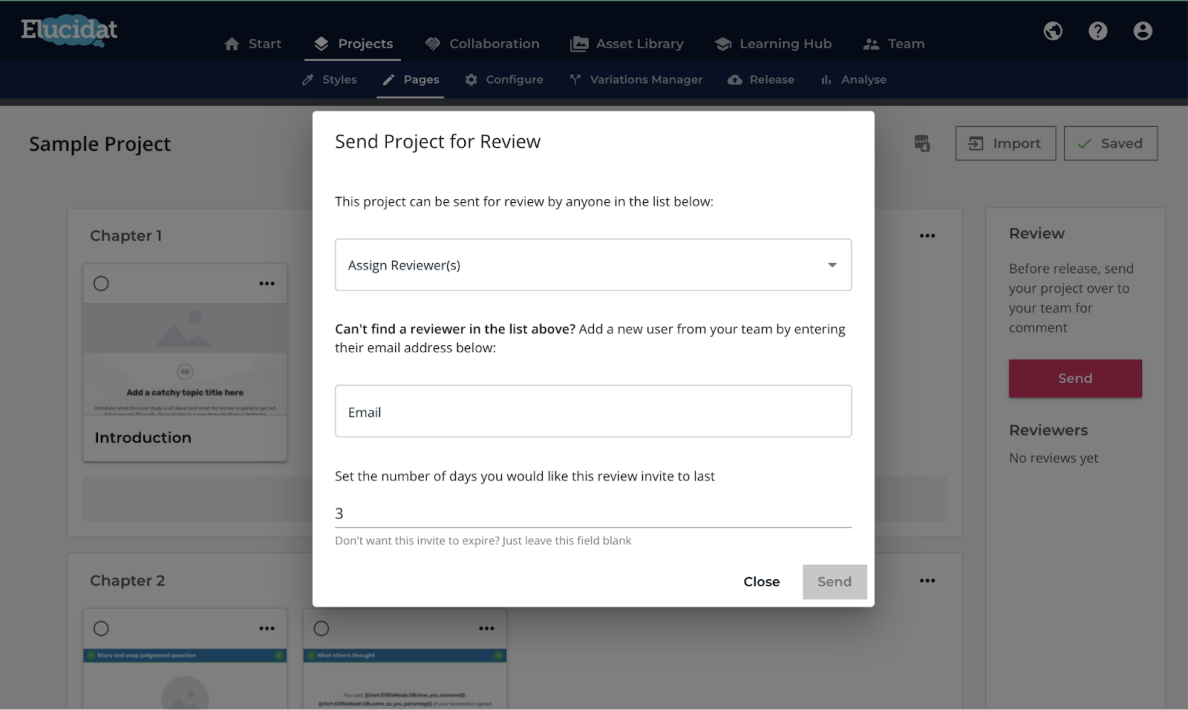Click the Chapter 1 heading
Screen dimensions: 1188x710
[x=126, y=236]
